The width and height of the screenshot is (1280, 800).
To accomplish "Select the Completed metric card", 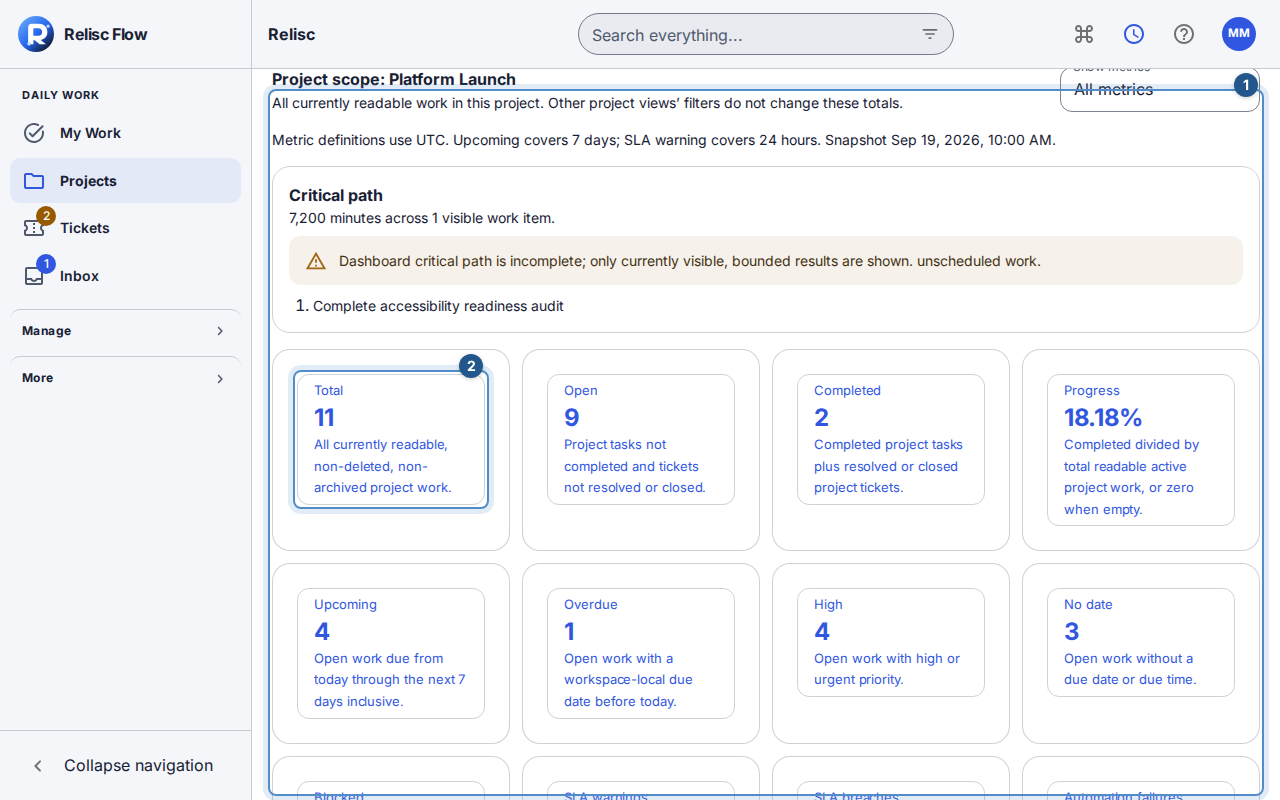I will click(891, 439).
